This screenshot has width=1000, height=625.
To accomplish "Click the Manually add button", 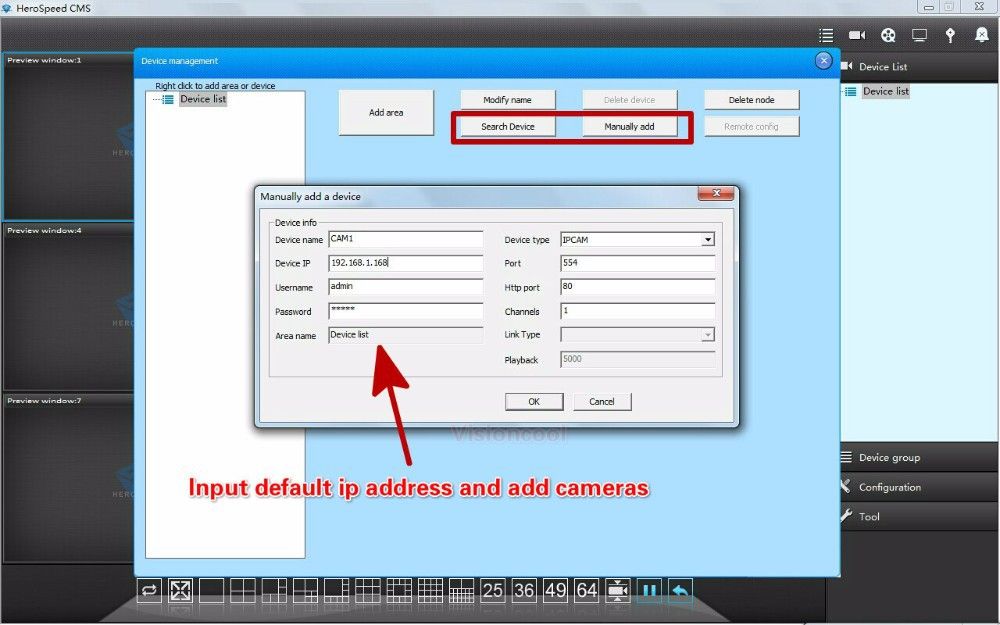I will click(629, 126).
